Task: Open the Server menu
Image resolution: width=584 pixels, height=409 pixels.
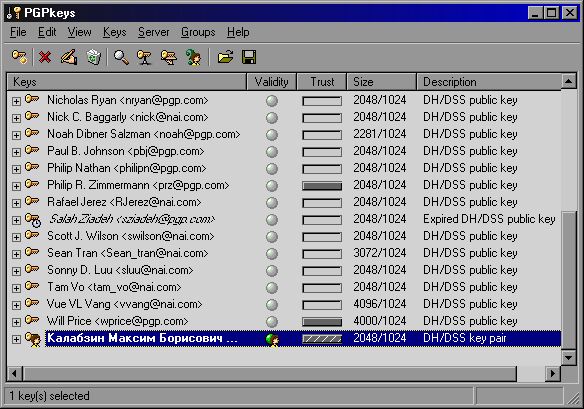Action: point(153,32)
